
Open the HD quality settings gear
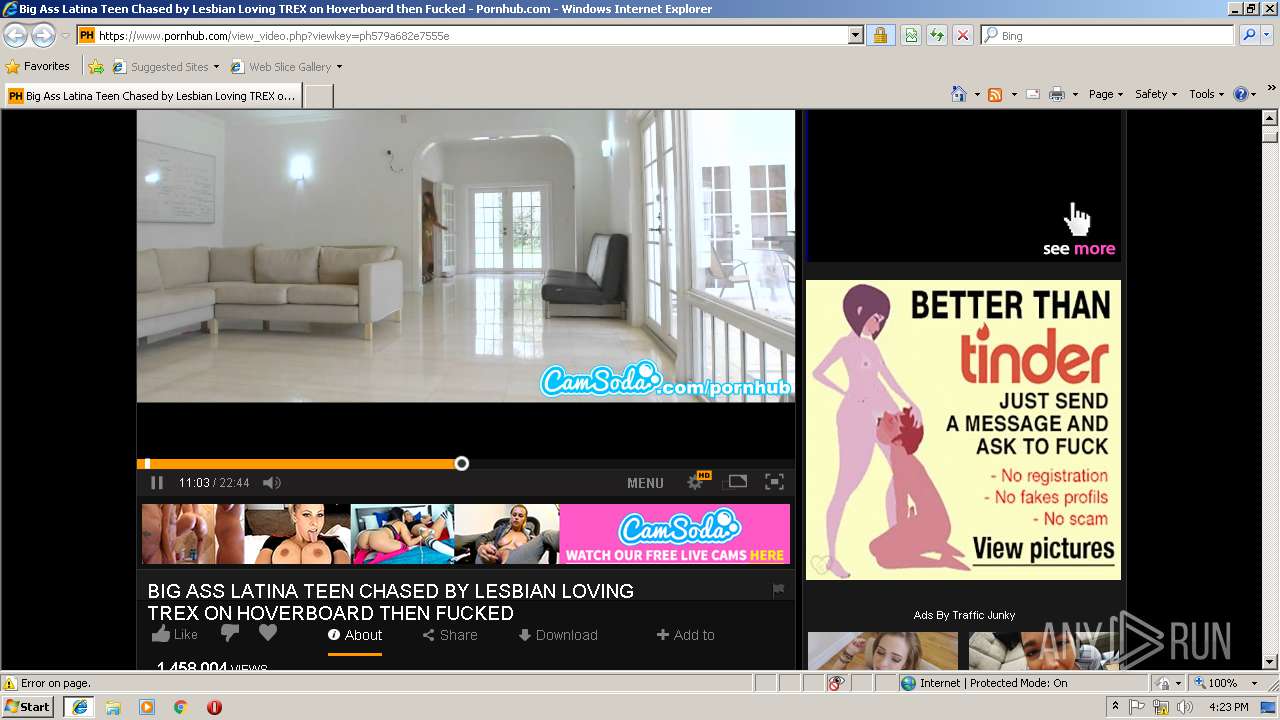pyautogui.click(x=697, y=482)
